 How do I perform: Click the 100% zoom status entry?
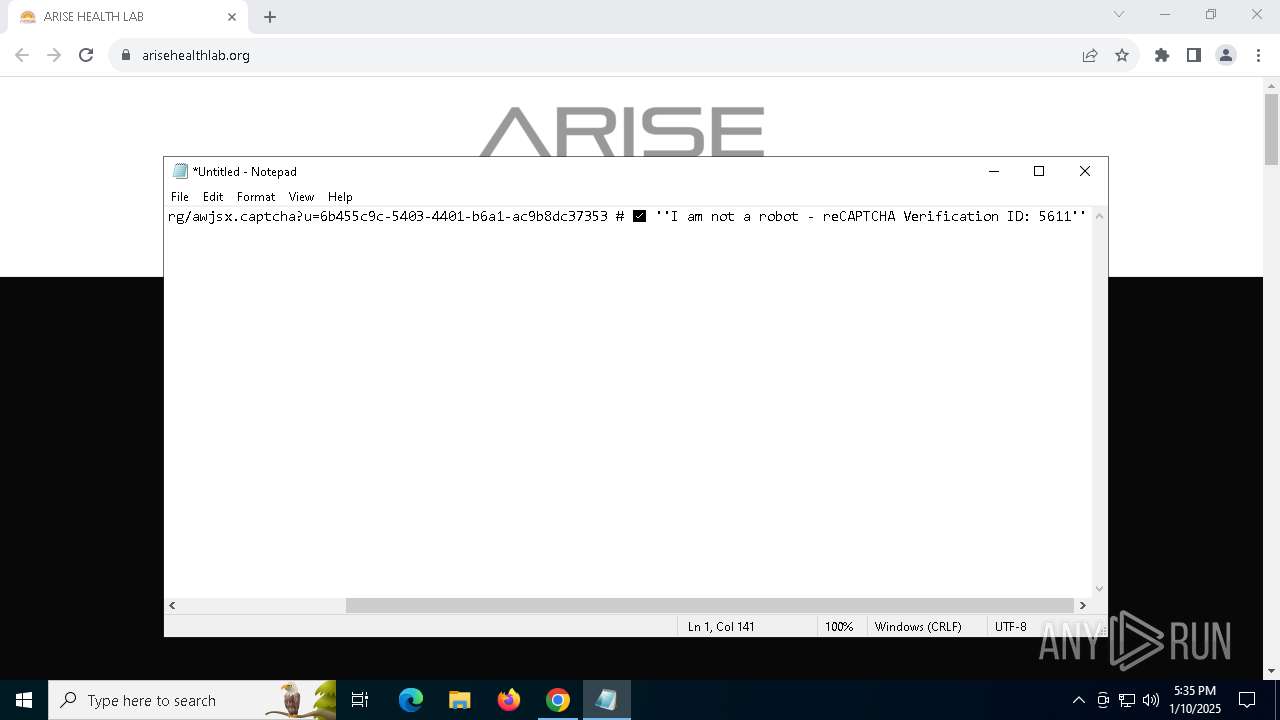839,627
